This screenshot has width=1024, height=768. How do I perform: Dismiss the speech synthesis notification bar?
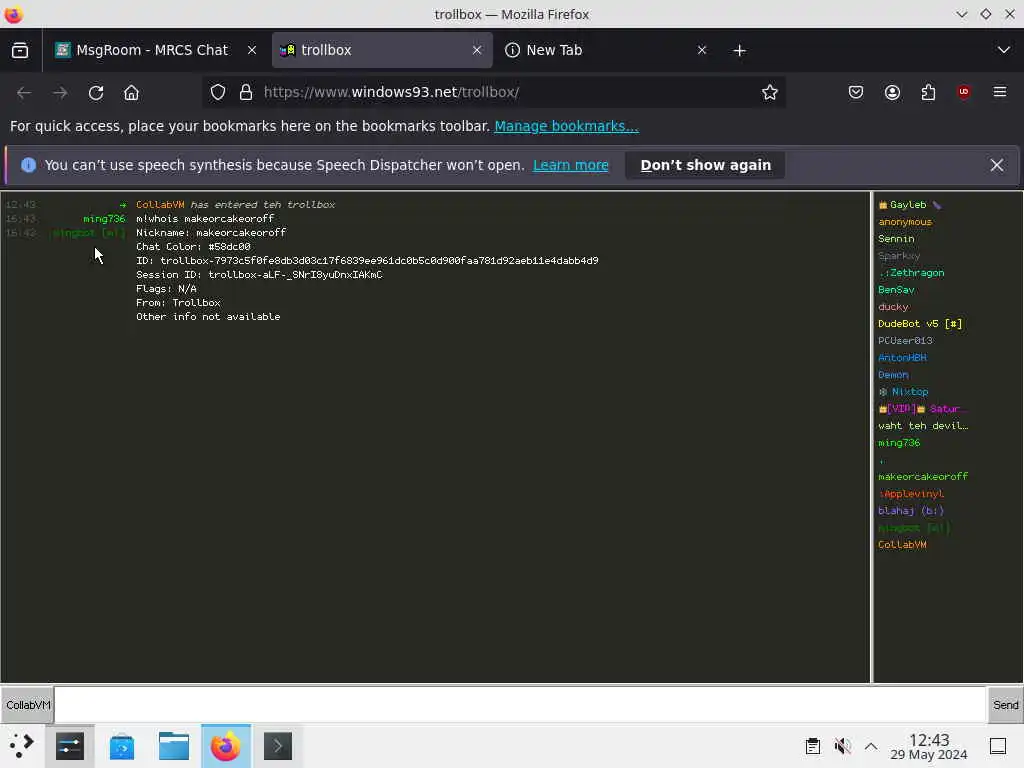point(997,165)
